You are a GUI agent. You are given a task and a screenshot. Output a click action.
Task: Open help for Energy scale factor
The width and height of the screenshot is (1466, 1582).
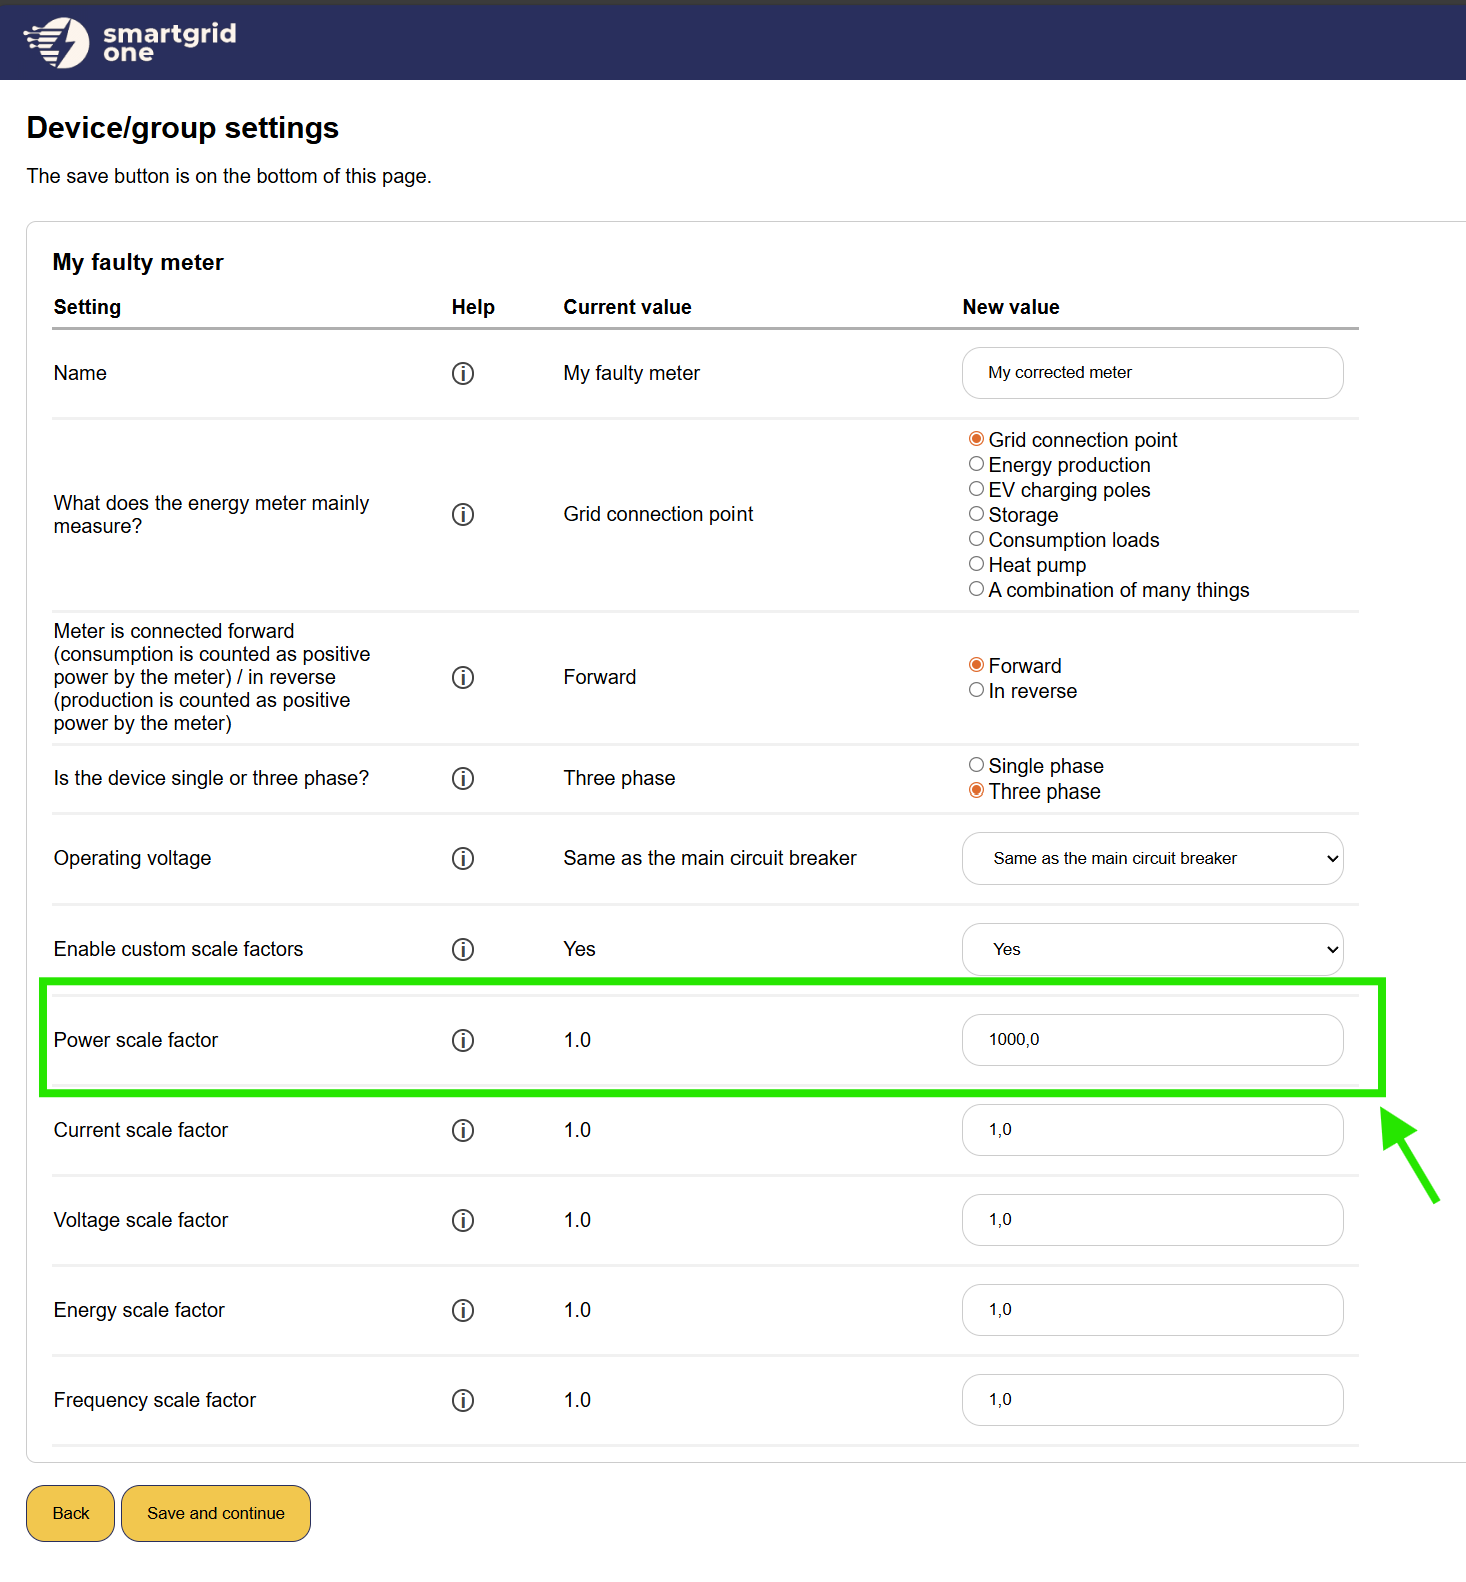(462, 1310)
